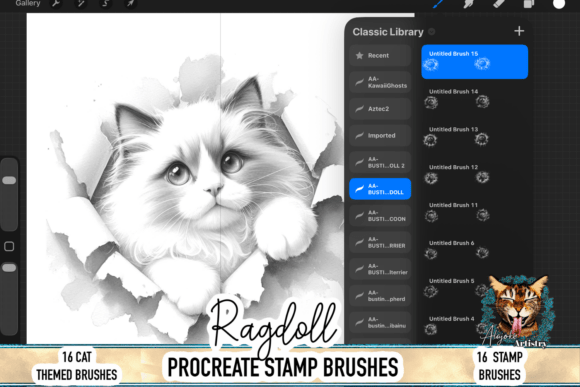Open the Layers panel icon

point(529,4)
